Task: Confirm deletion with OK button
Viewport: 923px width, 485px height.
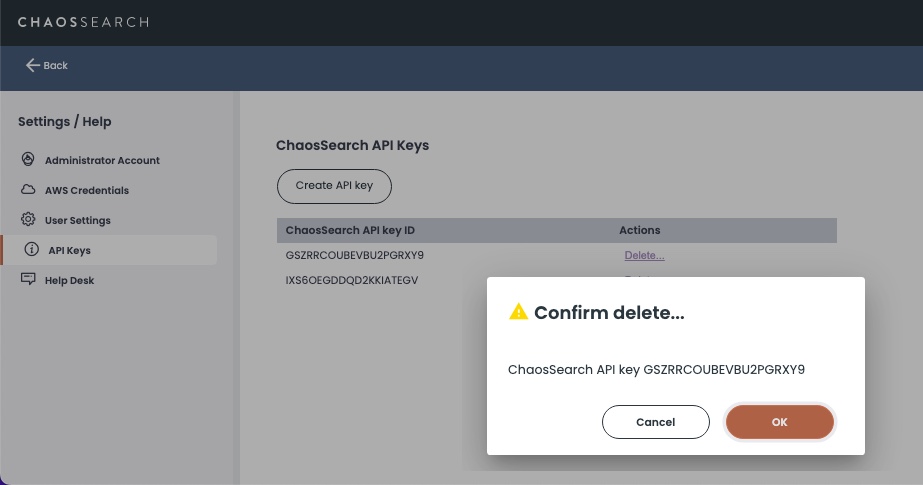Action: point(779,422)
